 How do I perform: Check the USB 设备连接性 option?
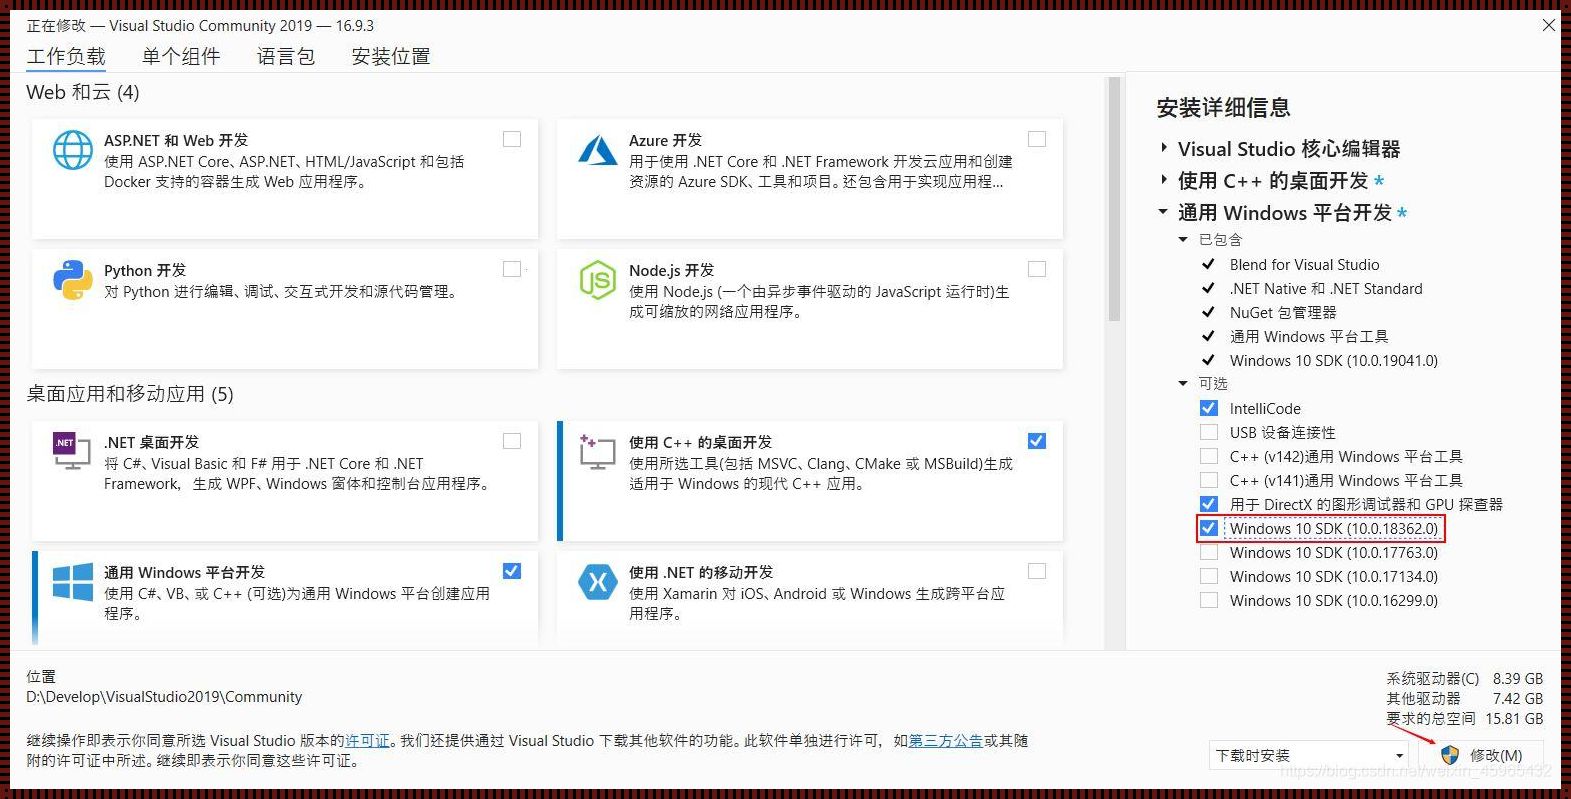coord(1209,432)
